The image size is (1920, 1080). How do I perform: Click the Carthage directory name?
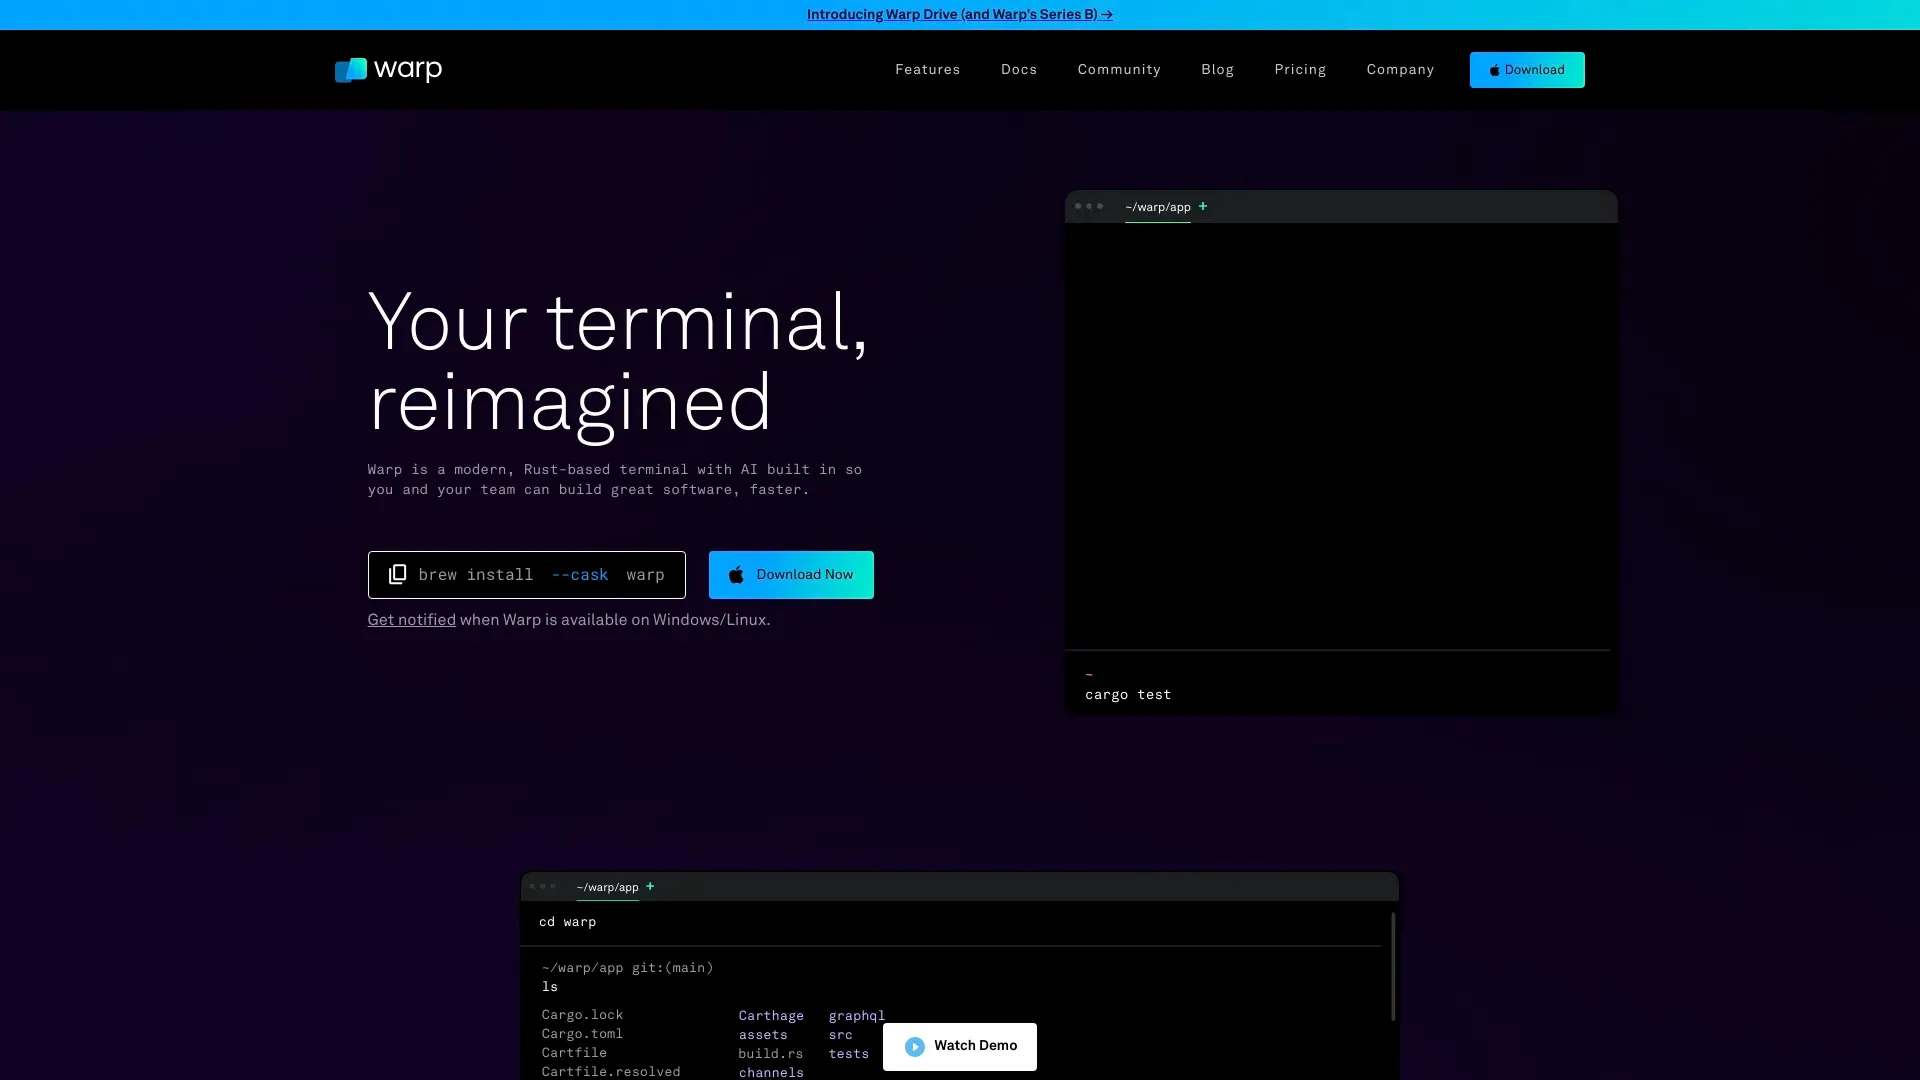[771, 1016]
